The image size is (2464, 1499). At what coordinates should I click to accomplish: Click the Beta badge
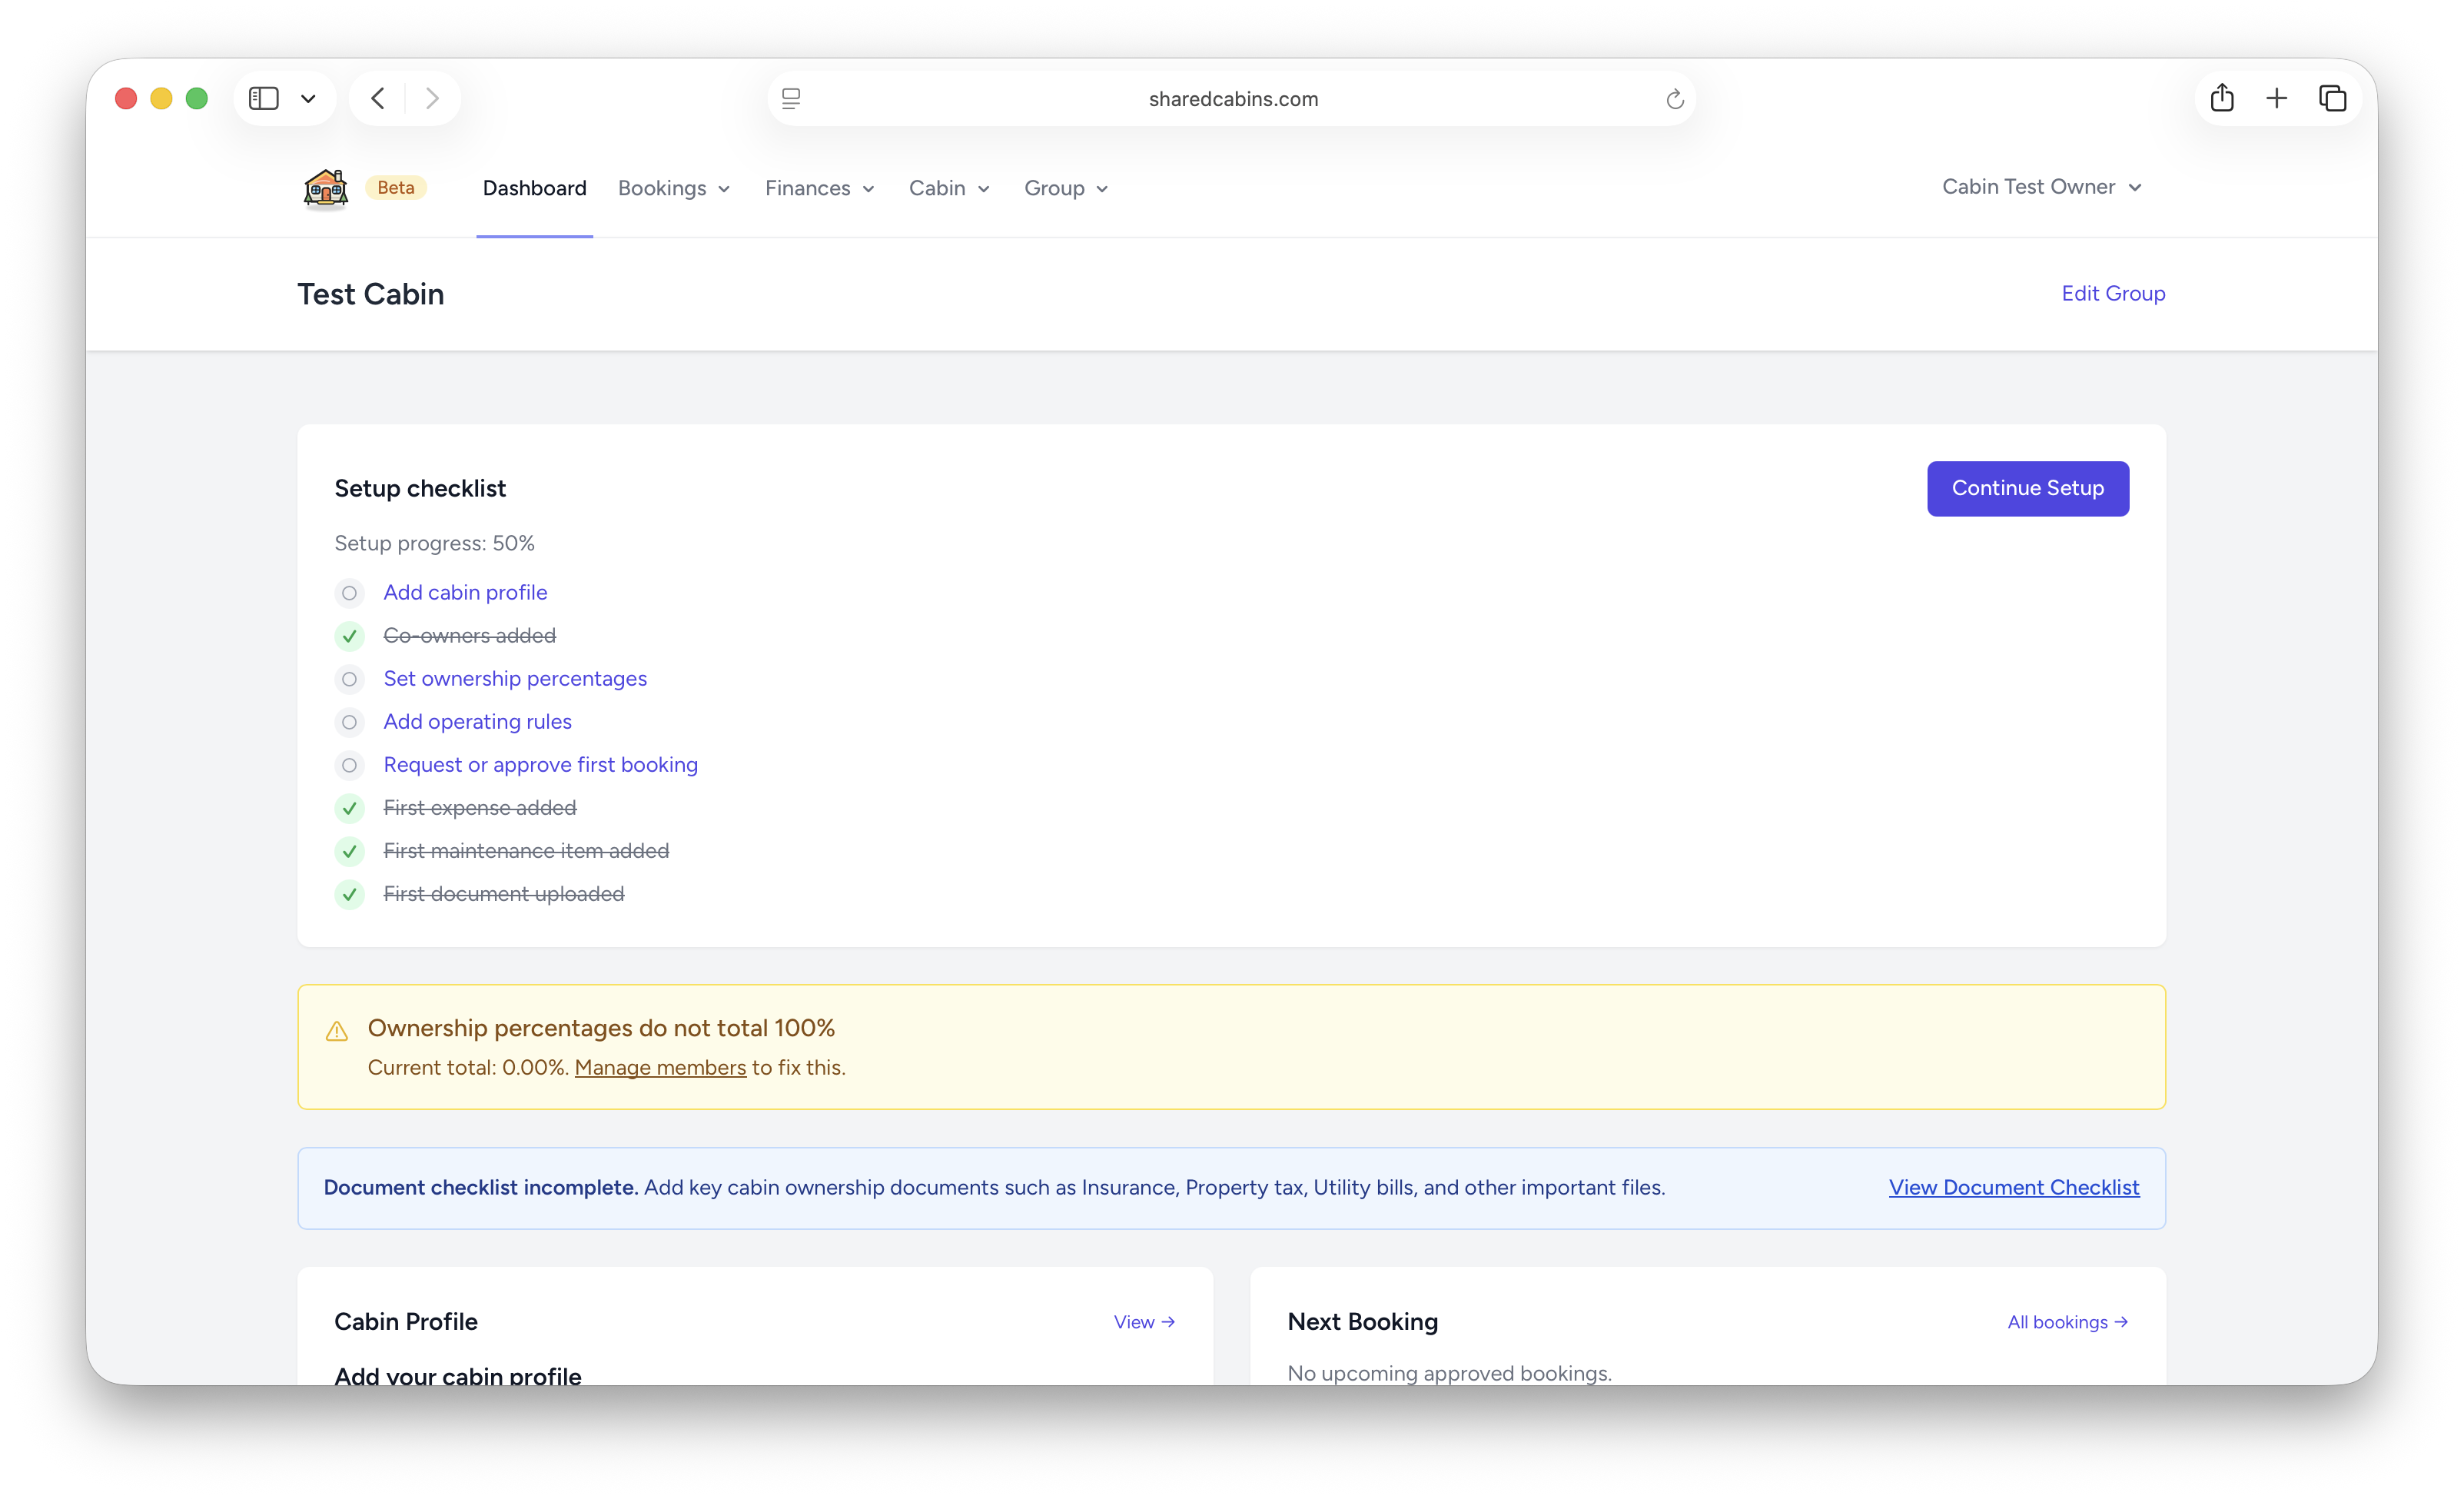pyautogui.click(x=396, y=187)
